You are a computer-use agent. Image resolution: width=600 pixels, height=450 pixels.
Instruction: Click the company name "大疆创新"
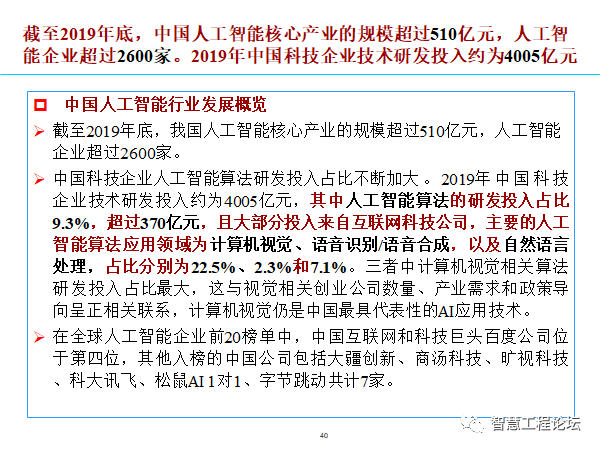(x=361, y=359)
